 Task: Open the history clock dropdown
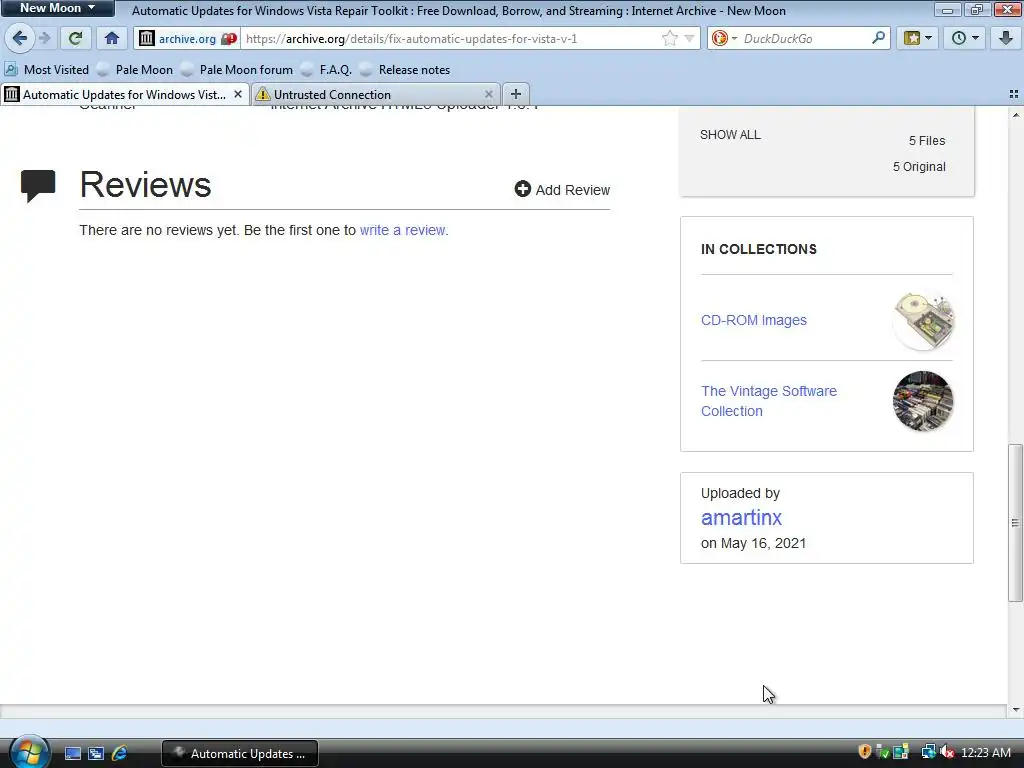point(965,39)
